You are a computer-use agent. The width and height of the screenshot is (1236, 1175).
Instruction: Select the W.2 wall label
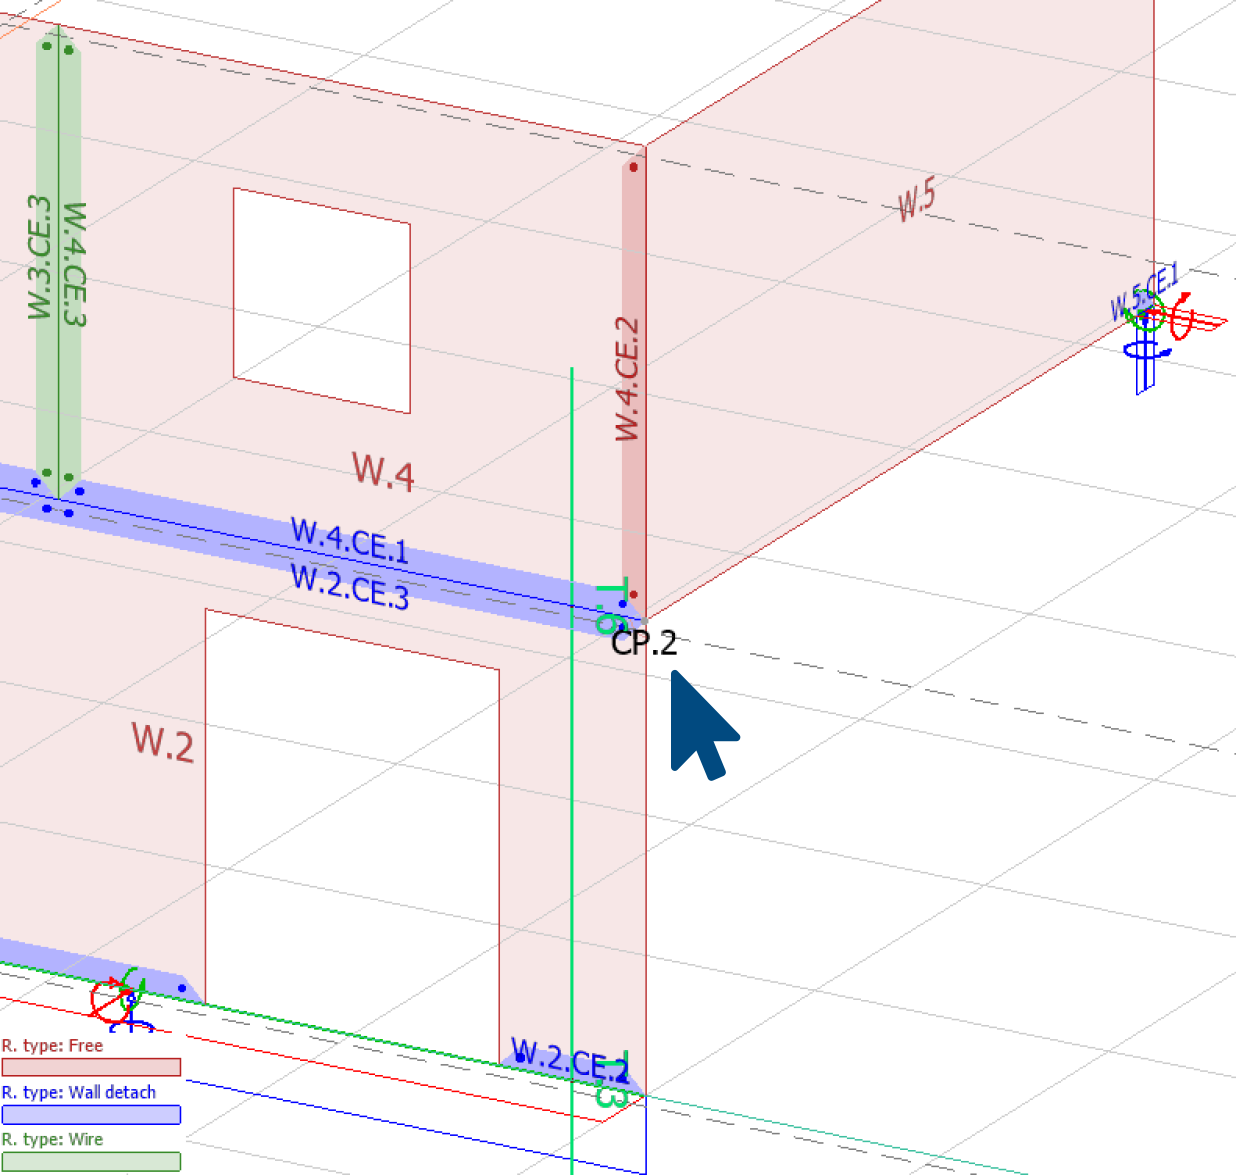point(163,742)
